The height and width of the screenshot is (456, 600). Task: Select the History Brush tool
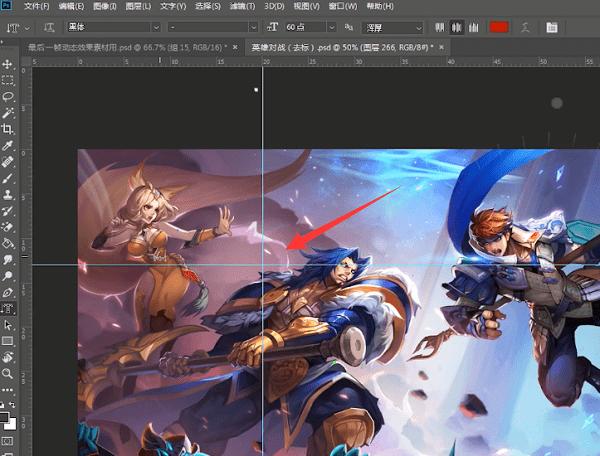[x=7, y=210]
